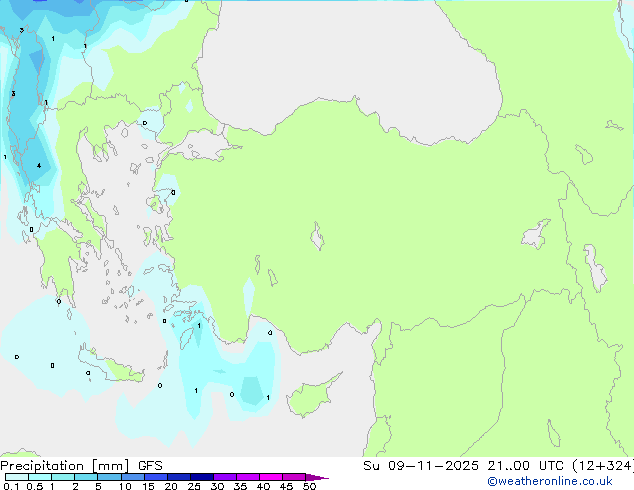Click the '21..00 UTC' time text
This screenshot has height=490, width=634.
(525, 466)
